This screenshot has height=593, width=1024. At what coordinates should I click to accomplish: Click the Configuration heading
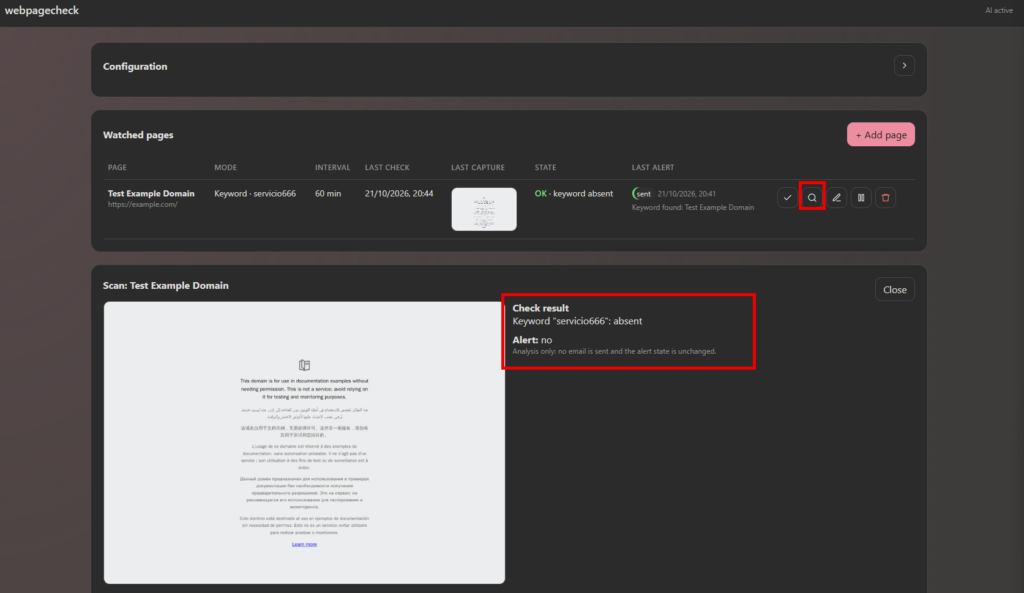click(x=135, y=67)
